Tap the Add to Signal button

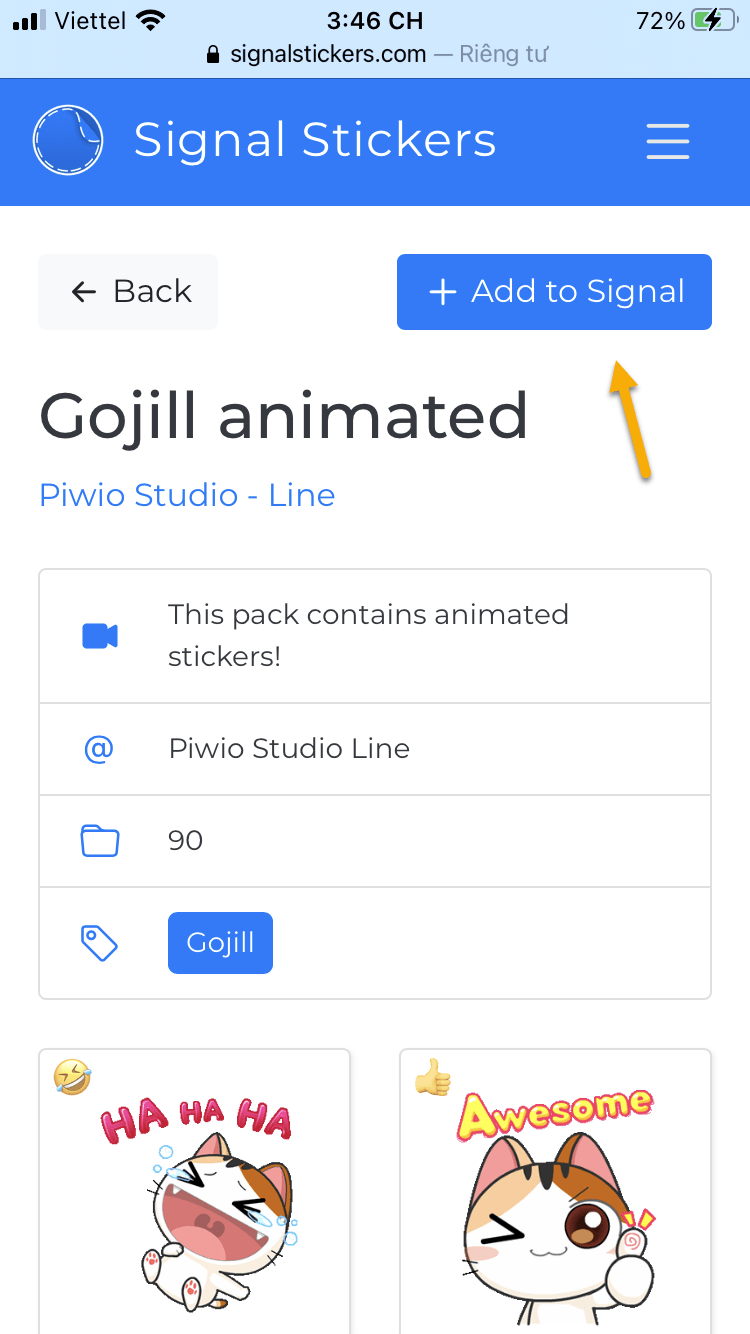[554, 292]
